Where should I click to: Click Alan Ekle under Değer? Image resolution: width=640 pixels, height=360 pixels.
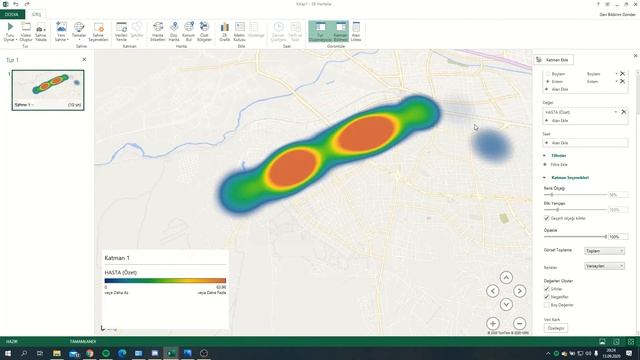[560, 121]
